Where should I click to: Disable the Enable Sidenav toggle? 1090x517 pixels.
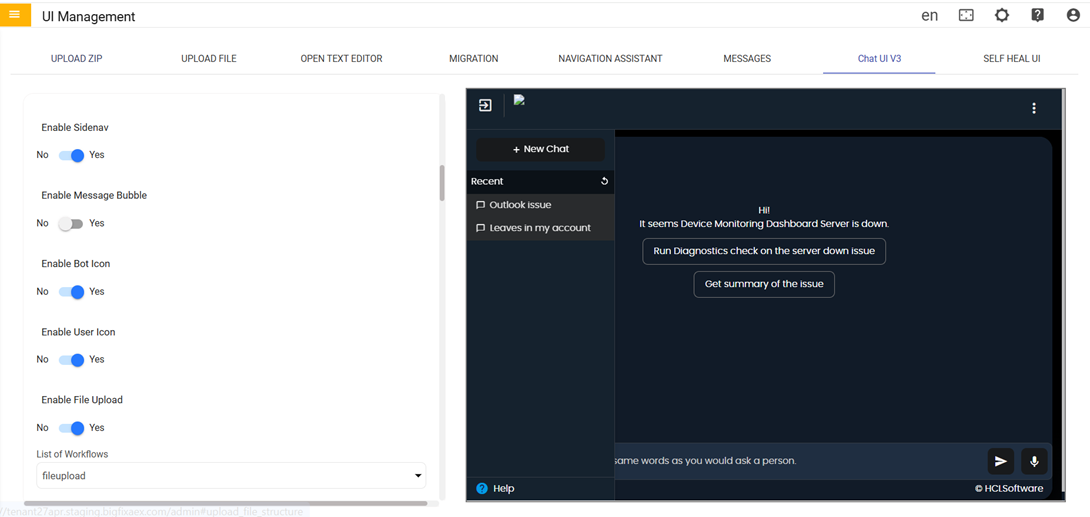coord(71,155)
